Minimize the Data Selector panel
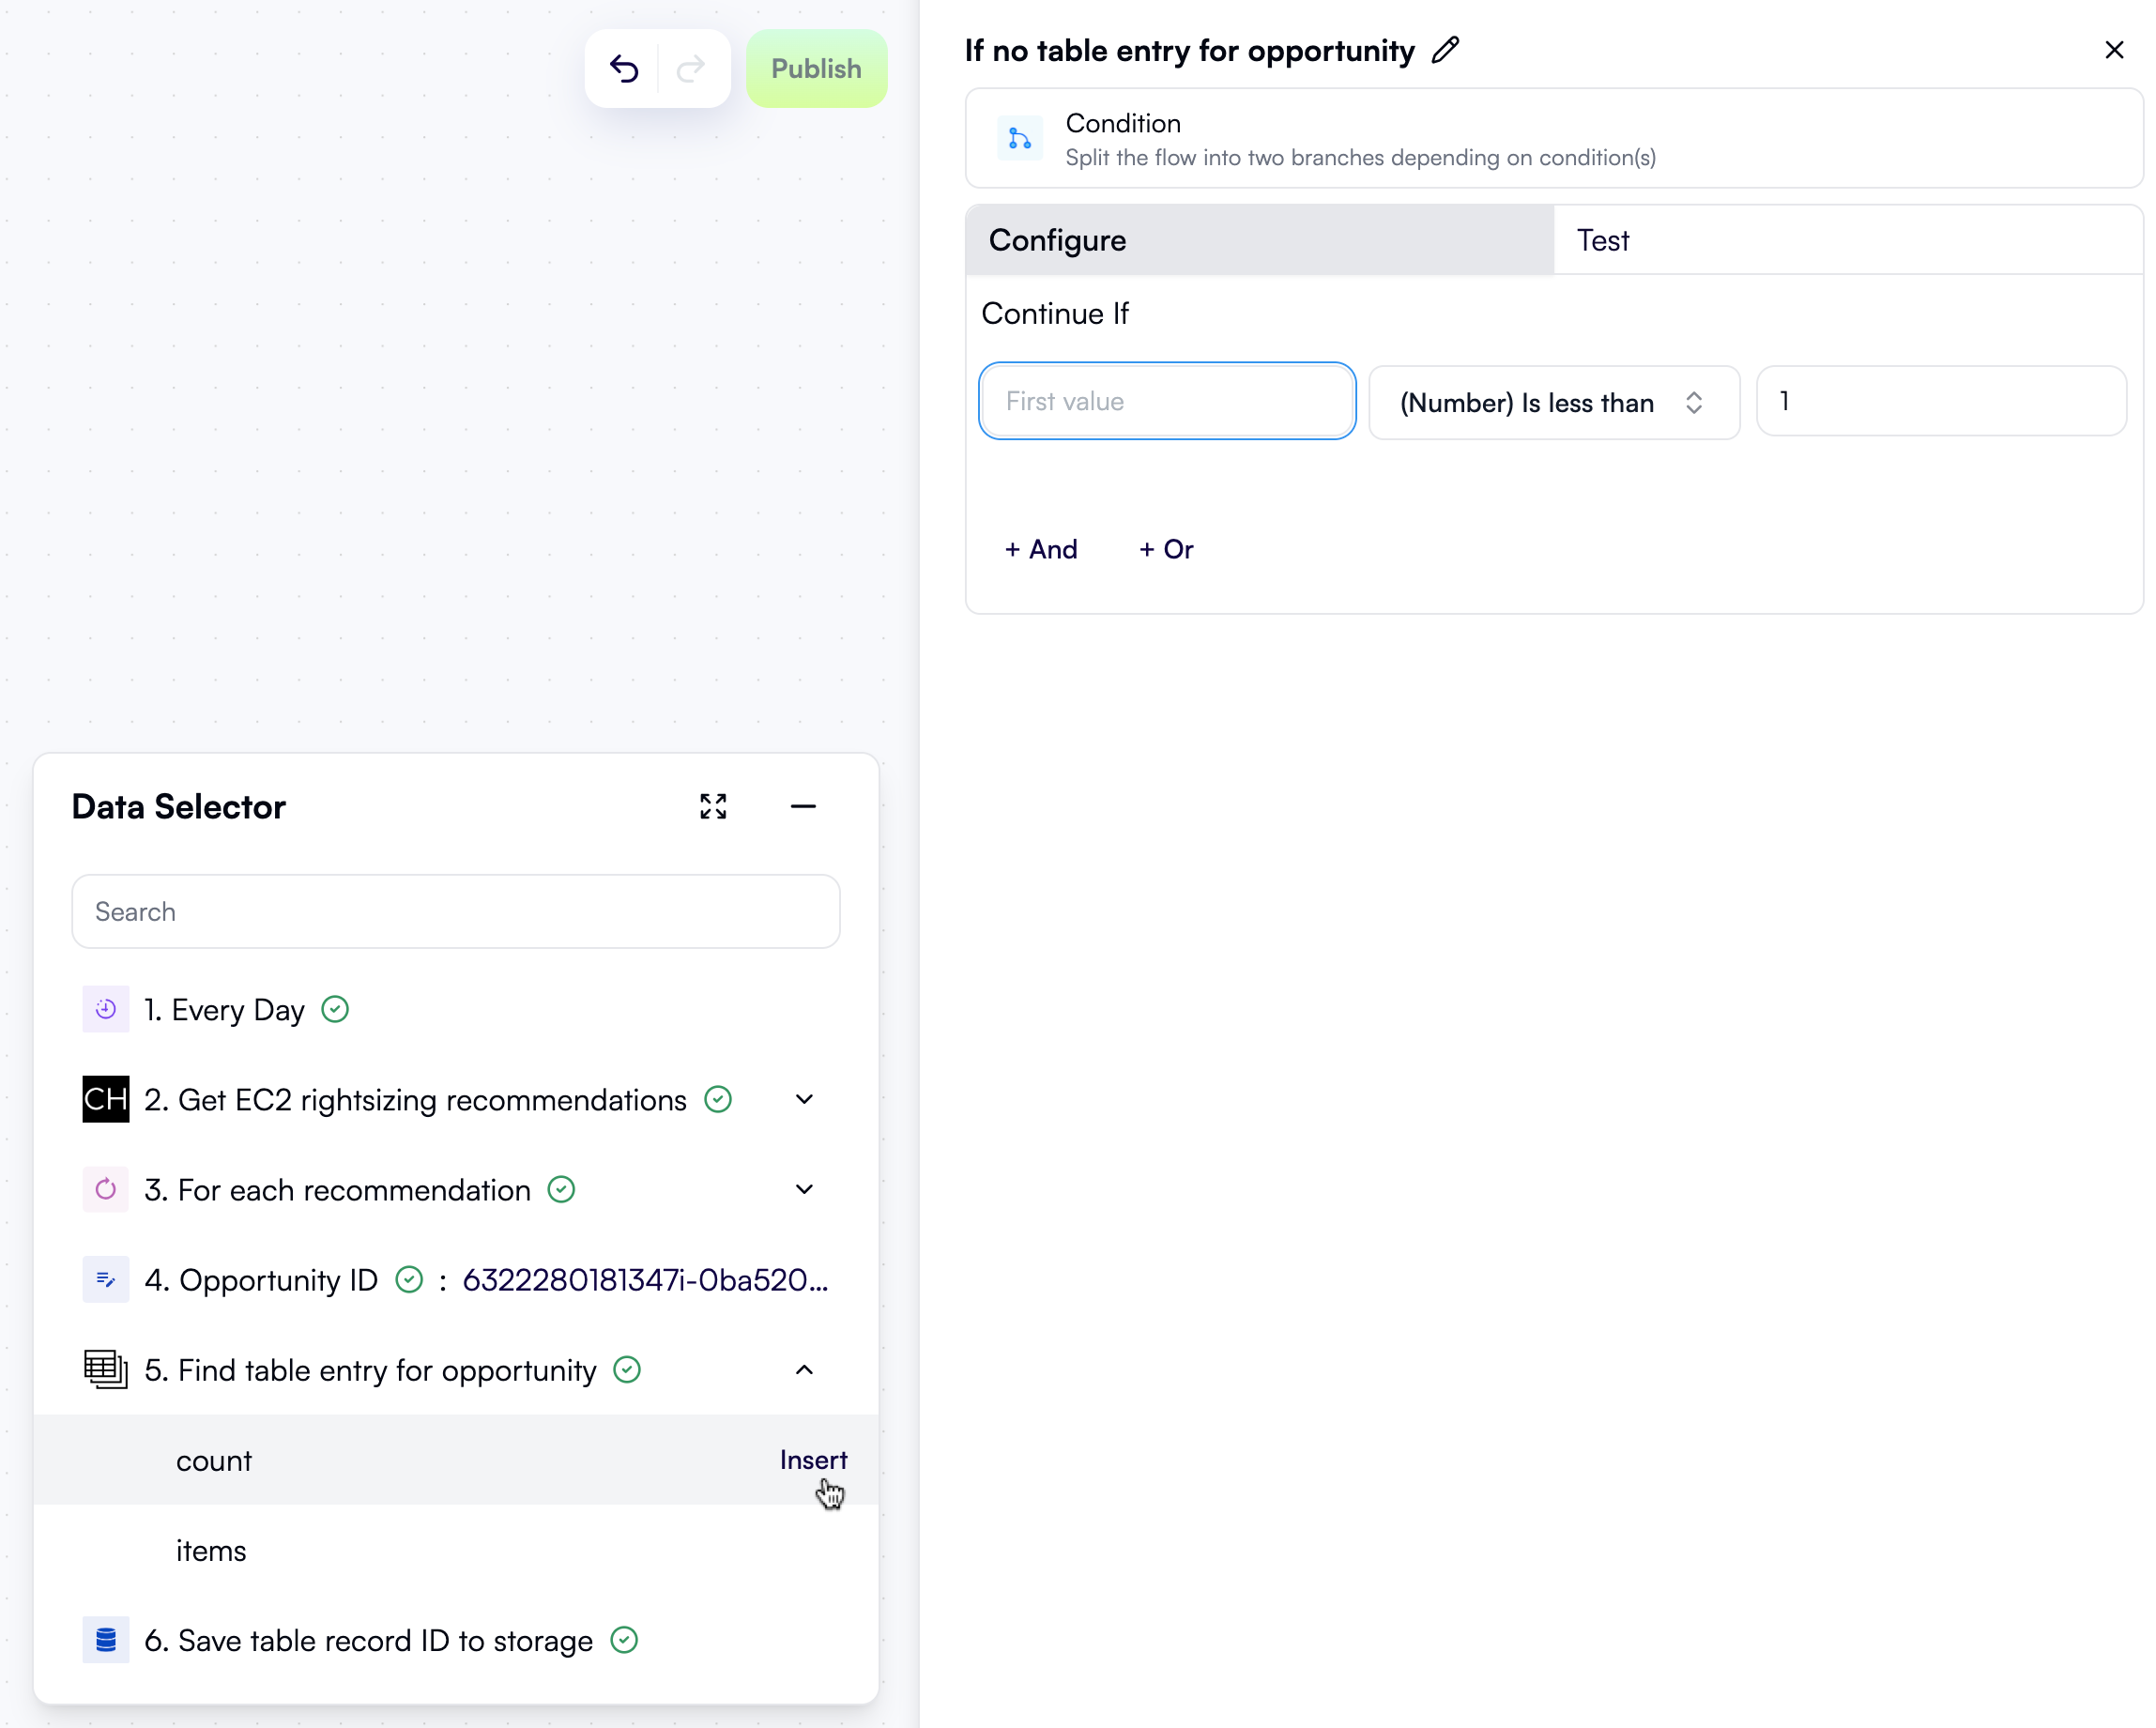 pyautogui.click(x=803, y=806)
